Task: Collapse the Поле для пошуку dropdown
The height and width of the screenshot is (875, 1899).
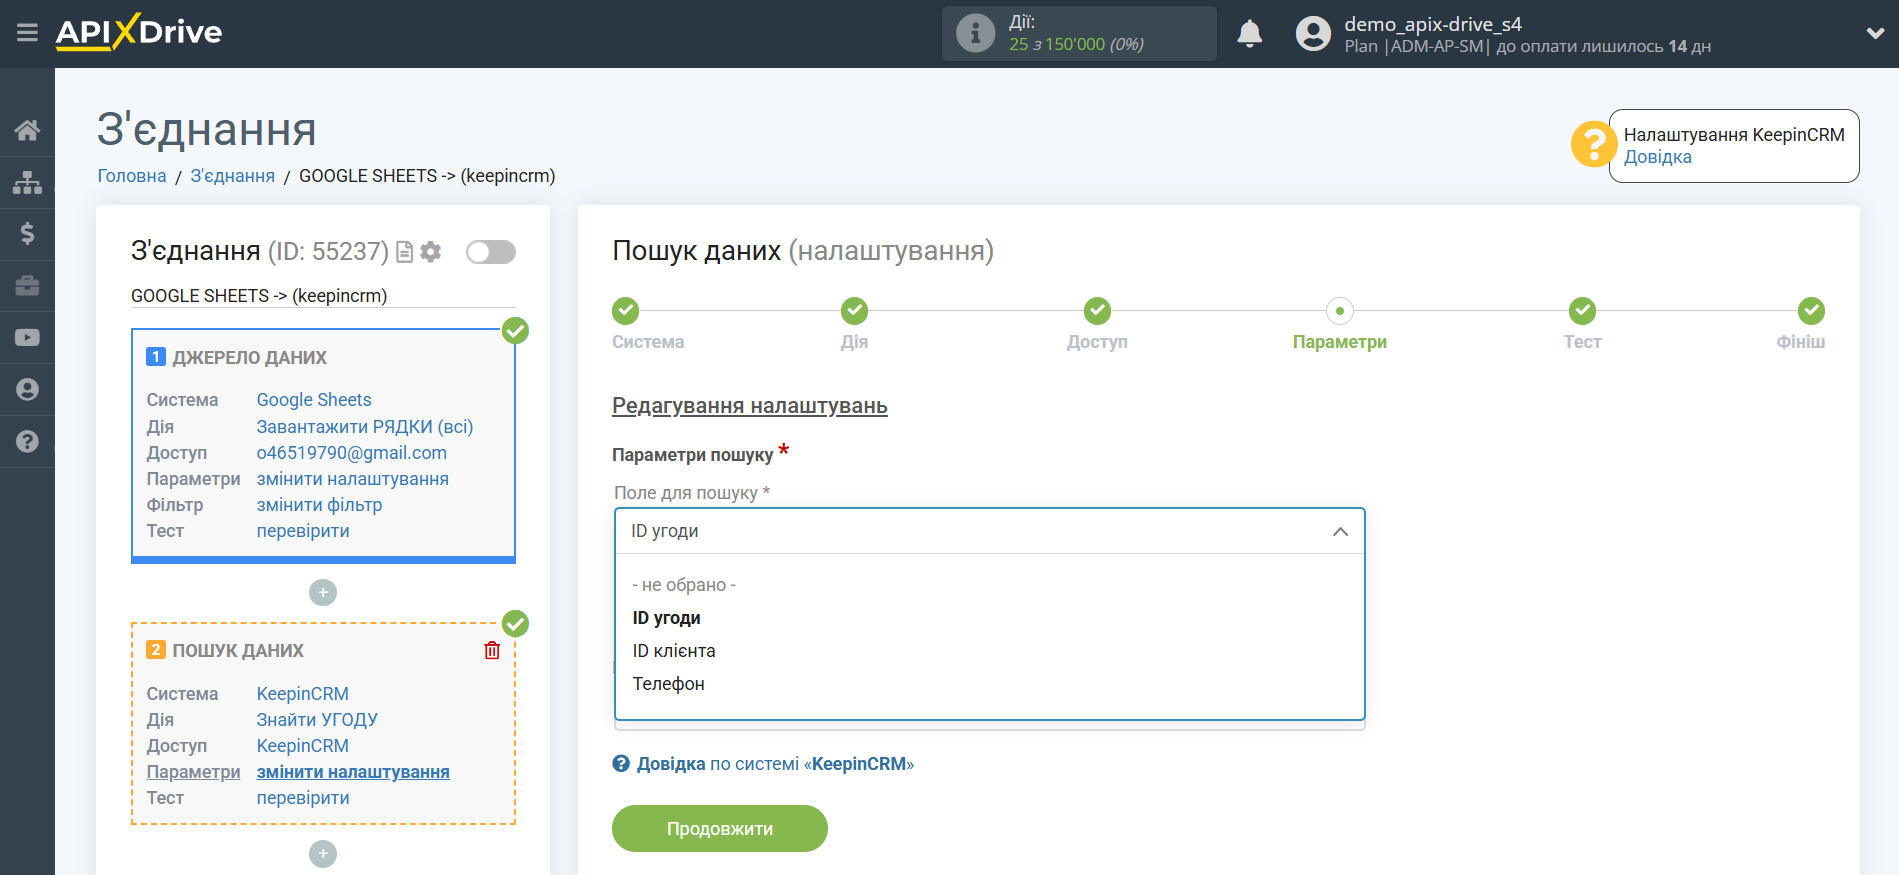Action: tap(1340, 532)
